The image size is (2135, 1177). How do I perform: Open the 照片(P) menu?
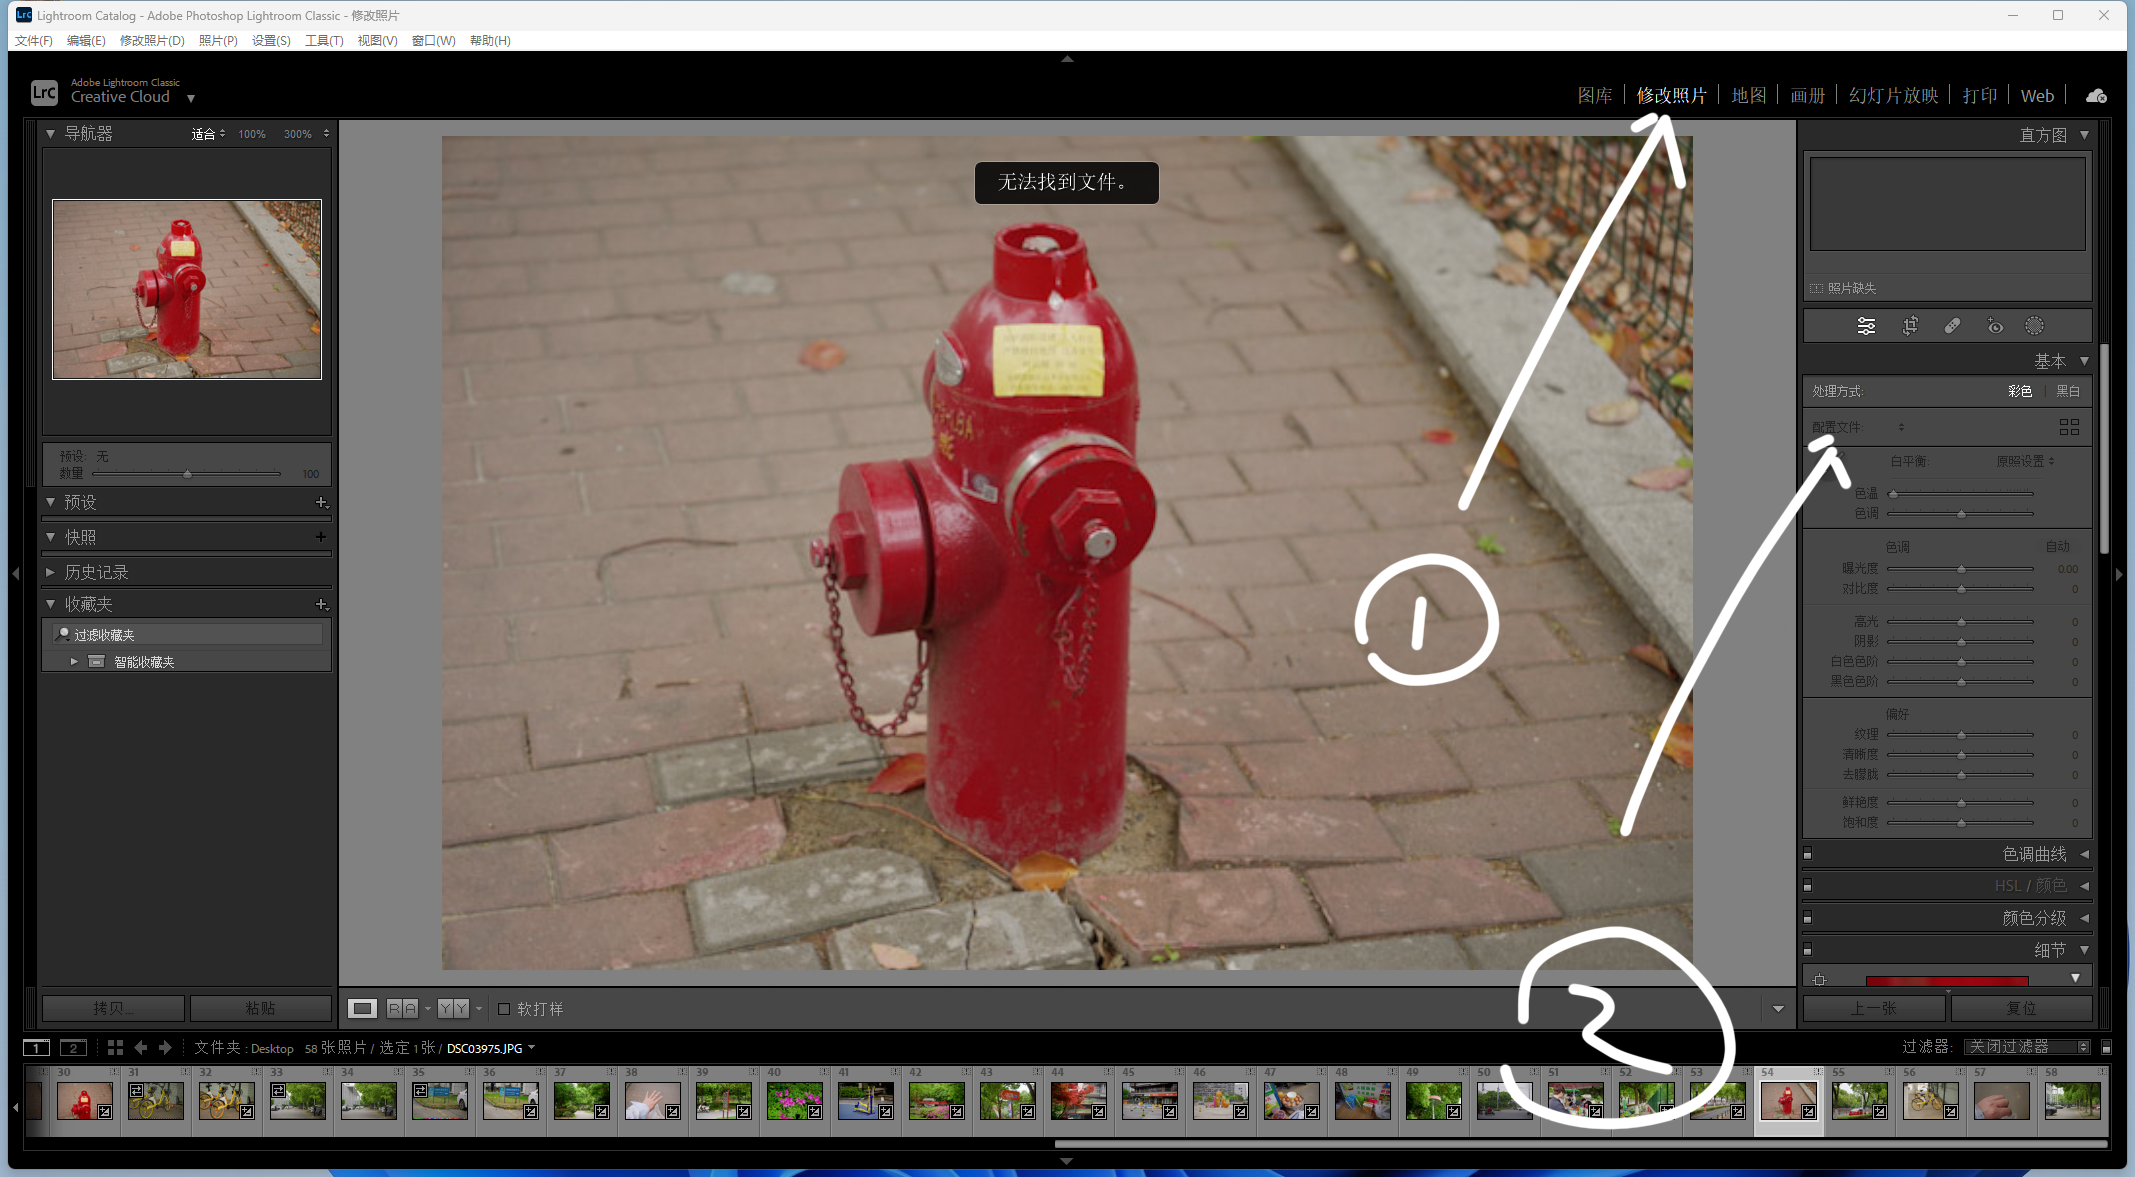click(x=218, y=40)
